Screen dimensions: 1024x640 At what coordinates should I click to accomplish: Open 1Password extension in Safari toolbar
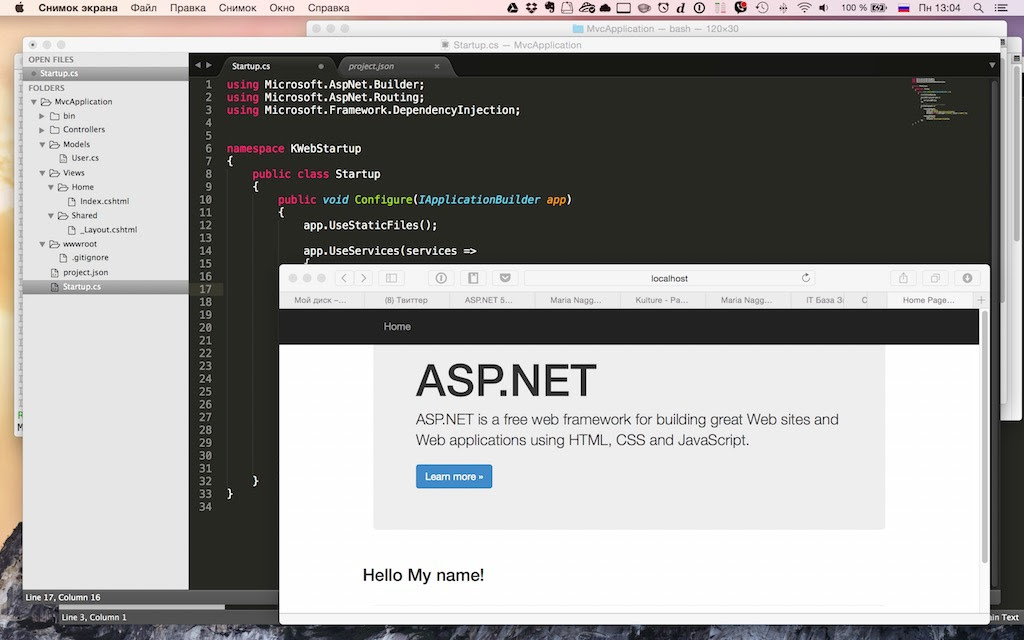(441, 278)
